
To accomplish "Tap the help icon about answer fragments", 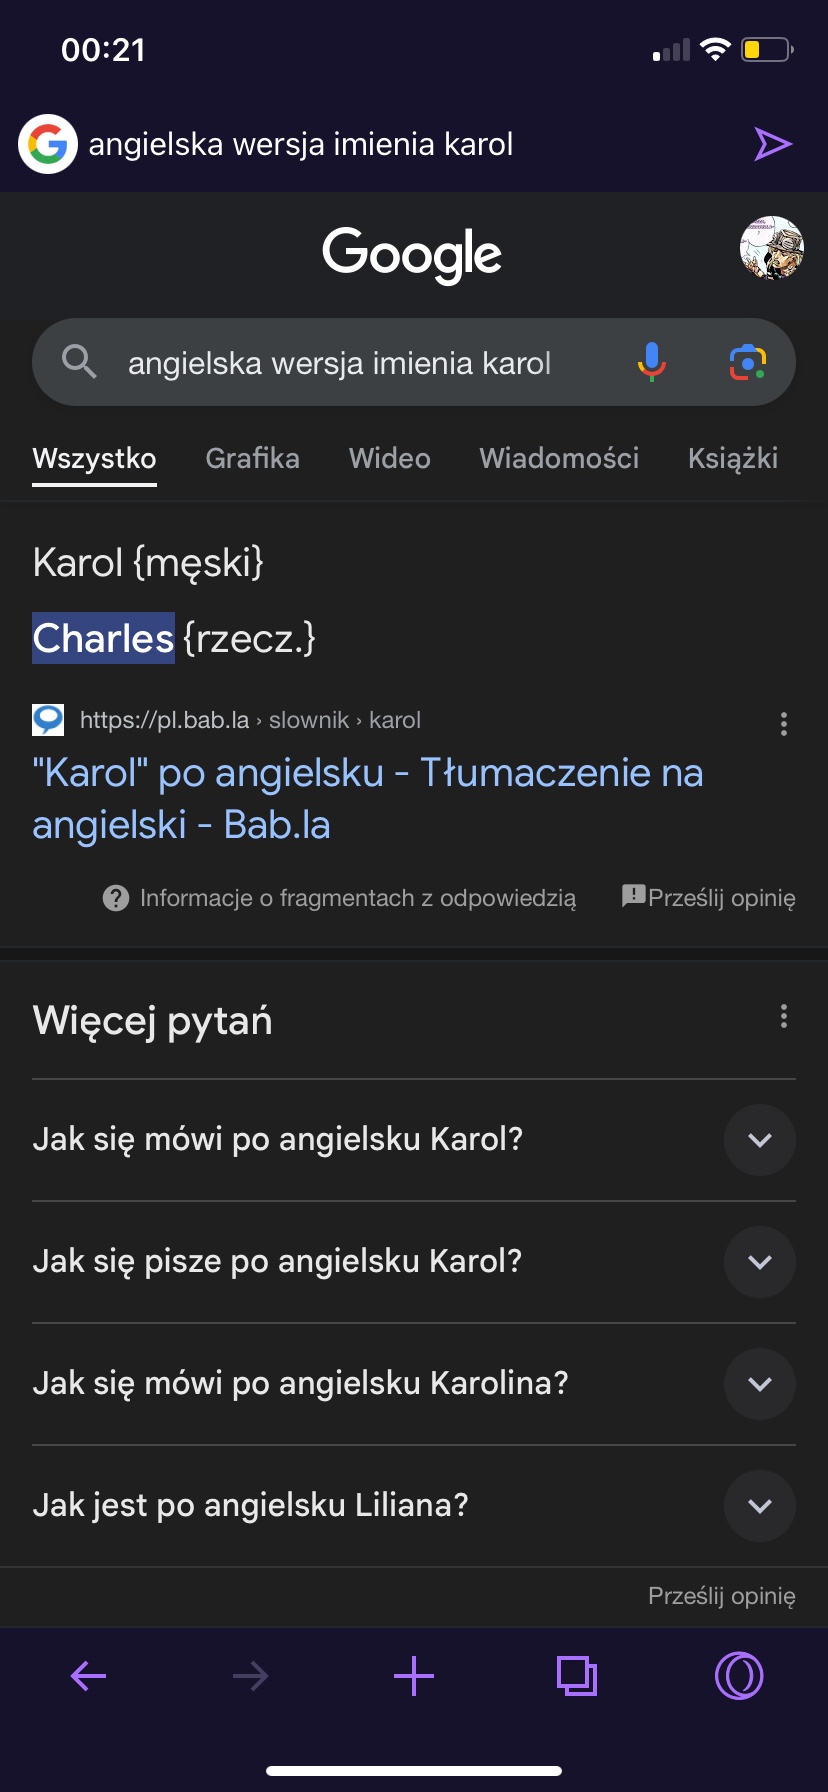I will coord(116,898).
